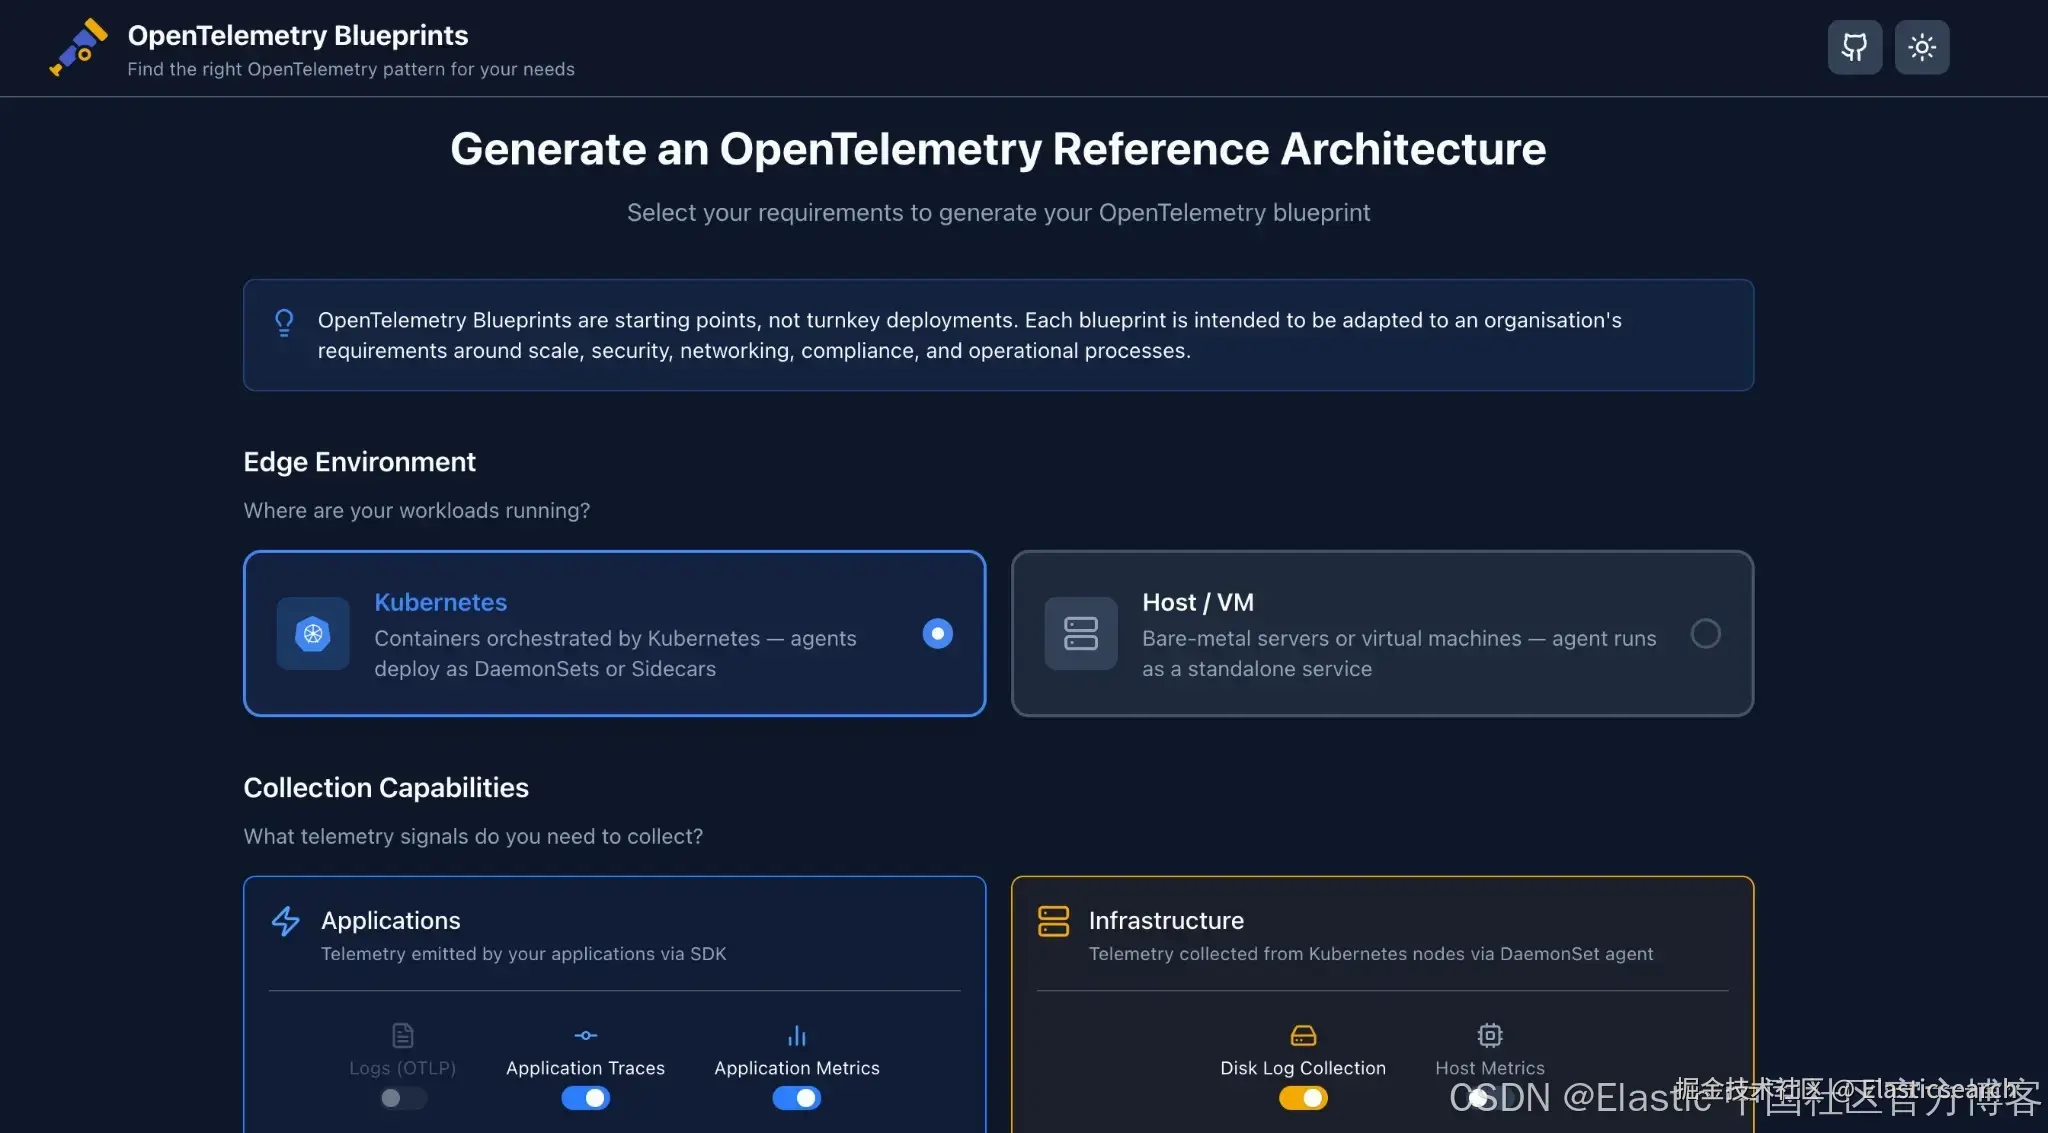Click the Kubernetes helm wheel icon
The width and height of the screenshot is (2048, 1133).
click(x=313, y=633)
